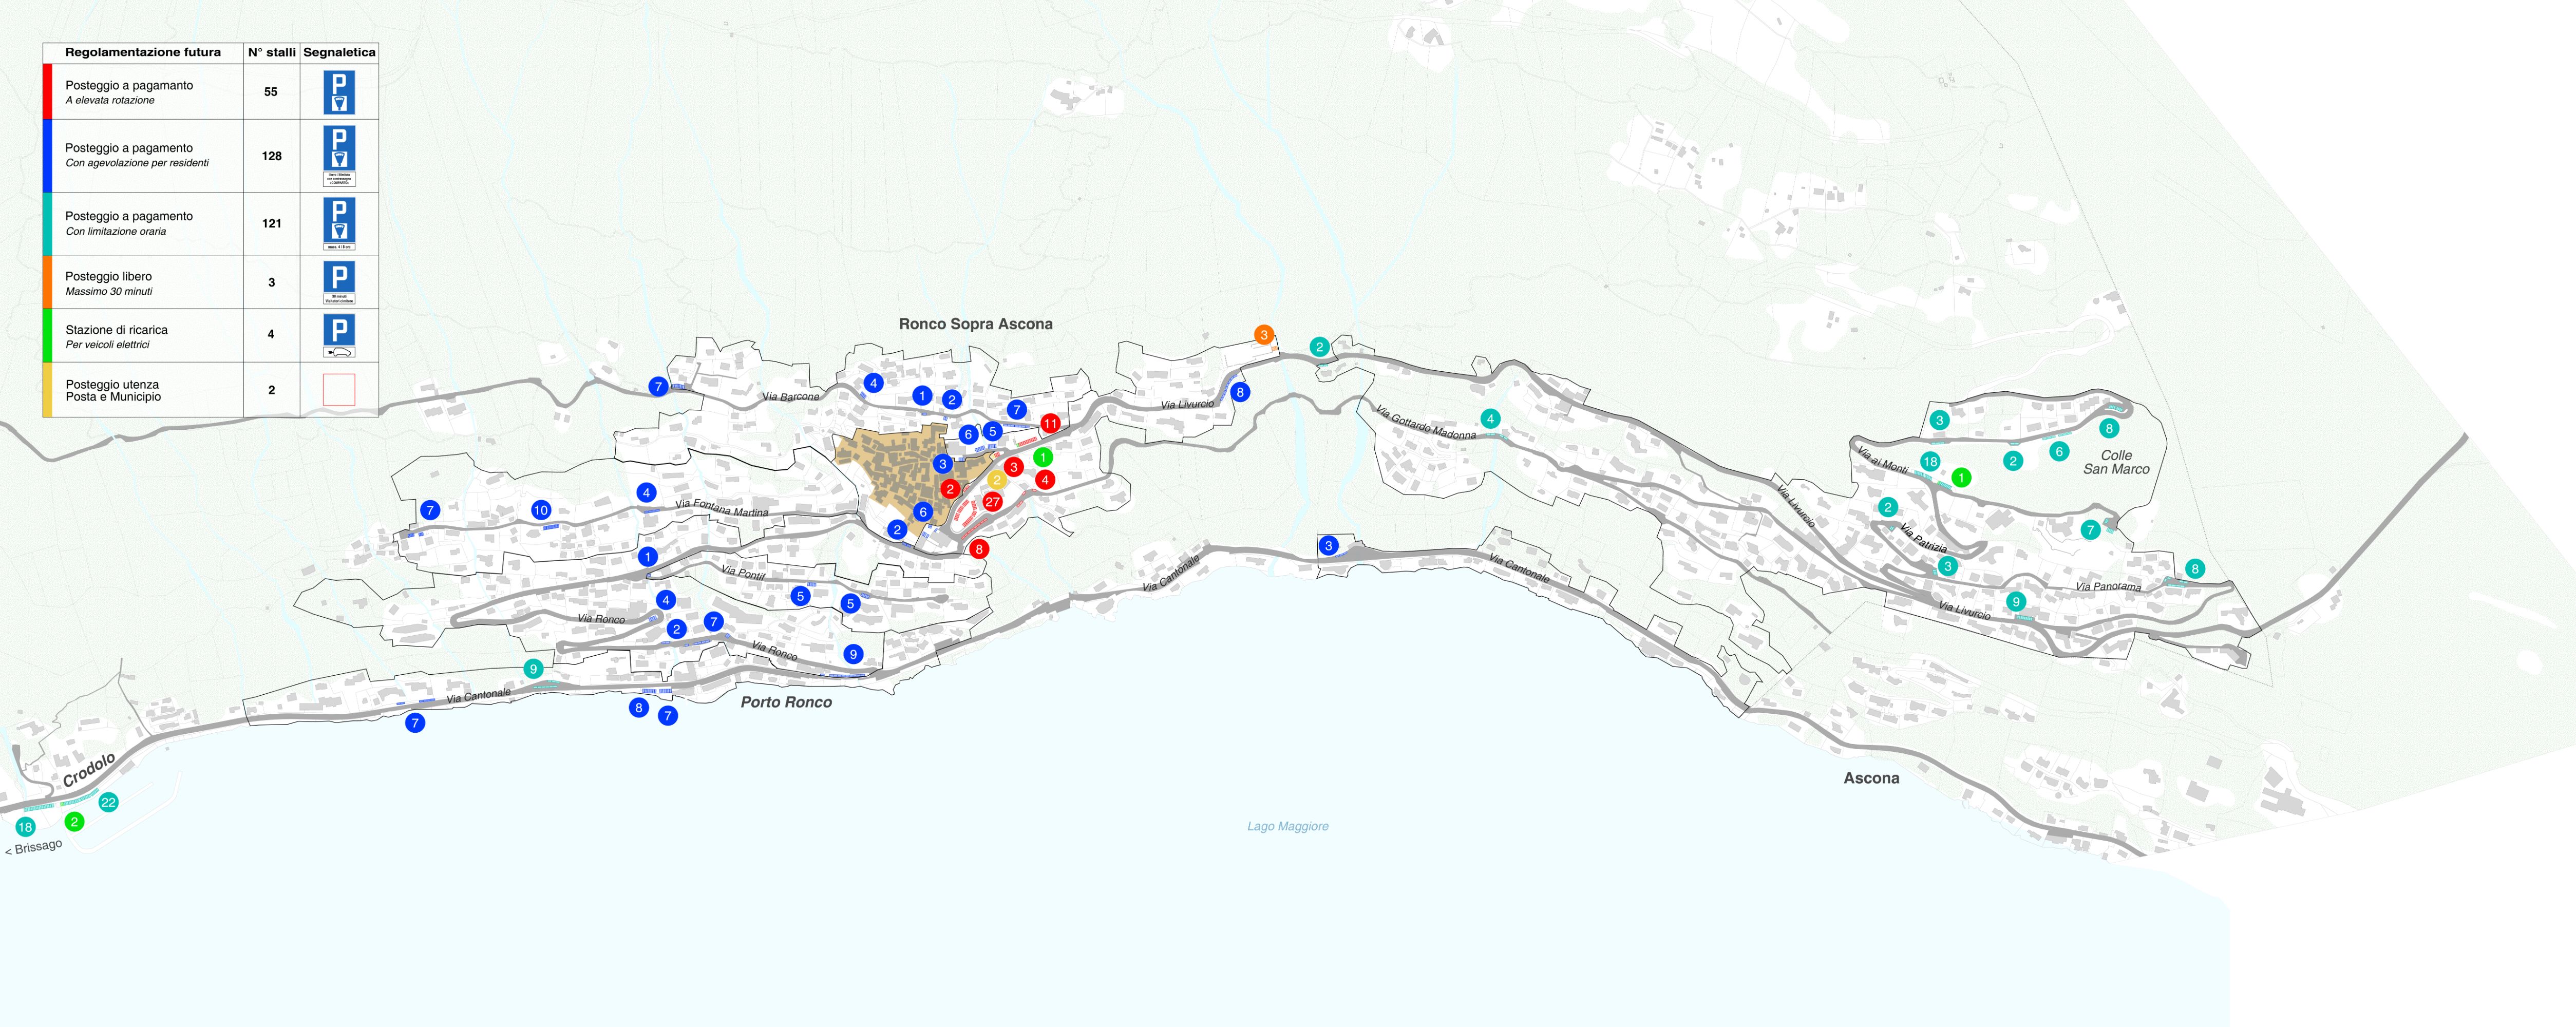This screenshot has height=1027, width=2576.
Task: Click the red marker numbered 27
Action: tap(992, 502)
